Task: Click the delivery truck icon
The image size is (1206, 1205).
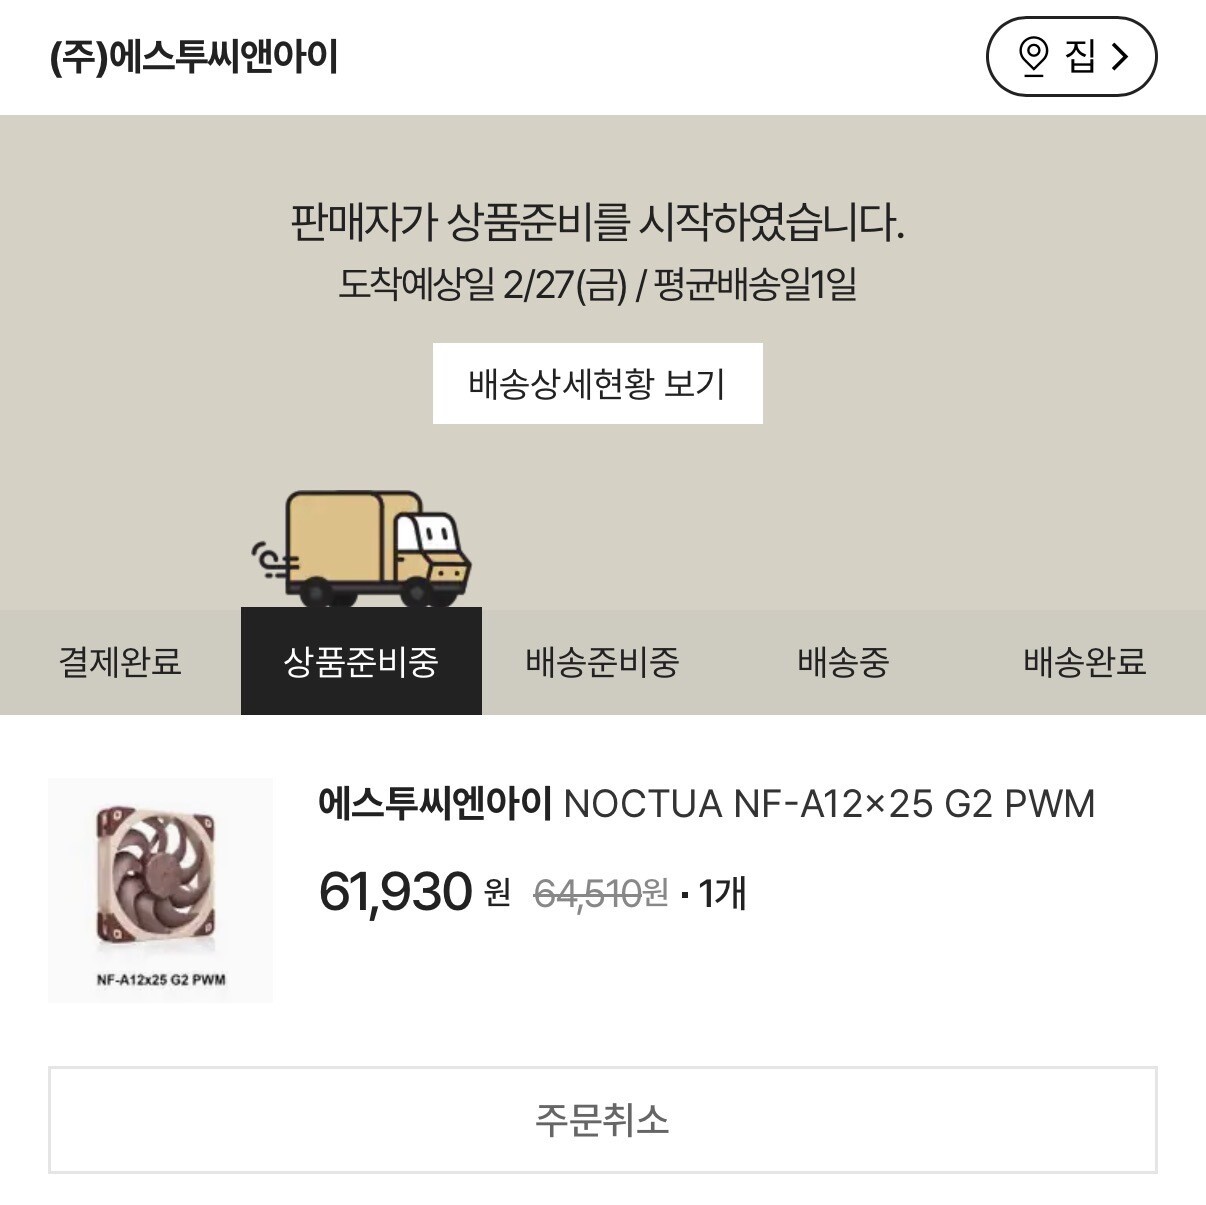Action: (363, 549)
